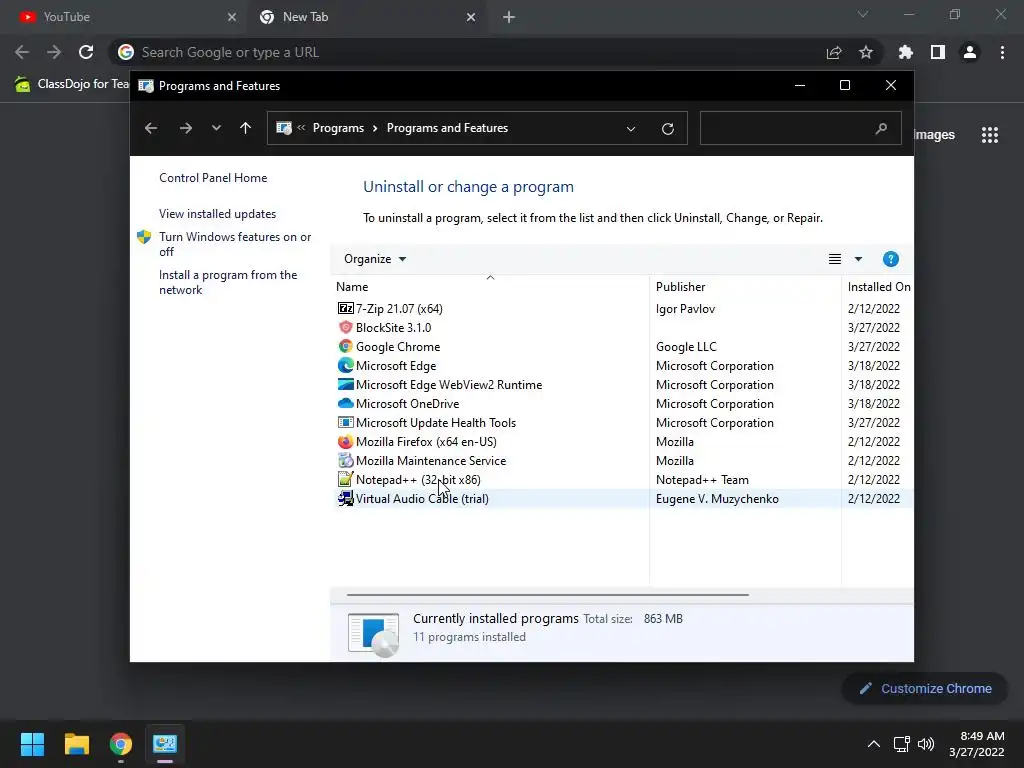Click the 7-Zip program icon

pos(345,308)
